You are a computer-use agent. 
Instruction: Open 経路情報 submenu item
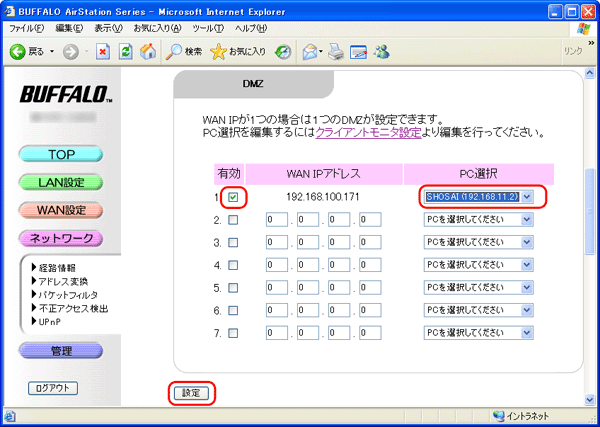click(56, 268)
